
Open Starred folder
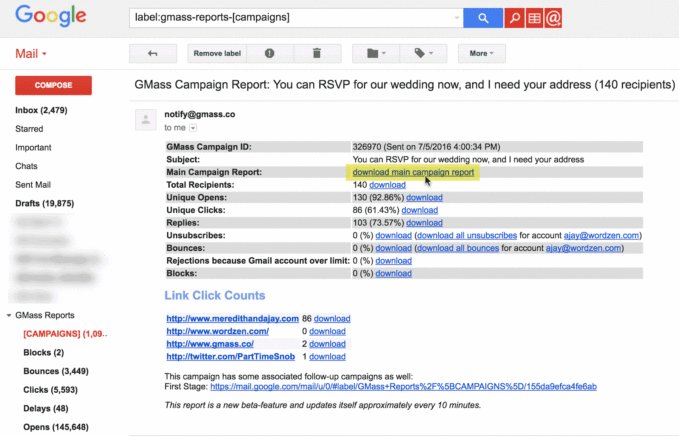(29, 129)
